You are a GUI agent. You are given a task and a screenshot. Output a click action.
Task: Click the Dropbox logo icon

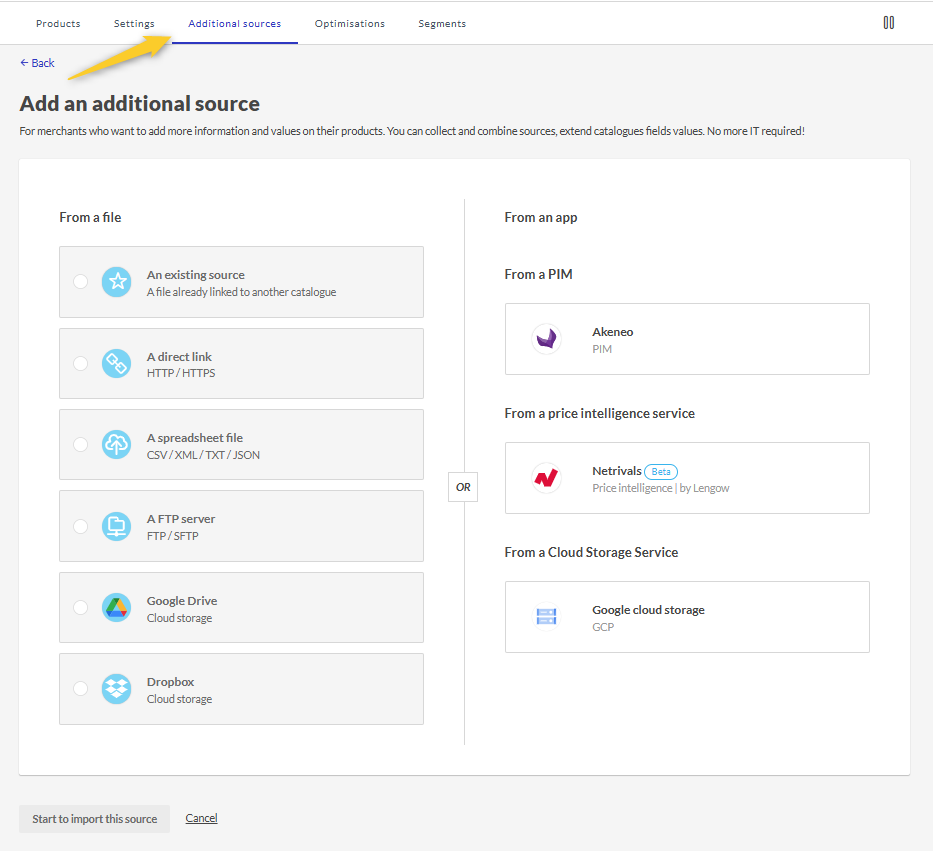(x=117, y=689)
